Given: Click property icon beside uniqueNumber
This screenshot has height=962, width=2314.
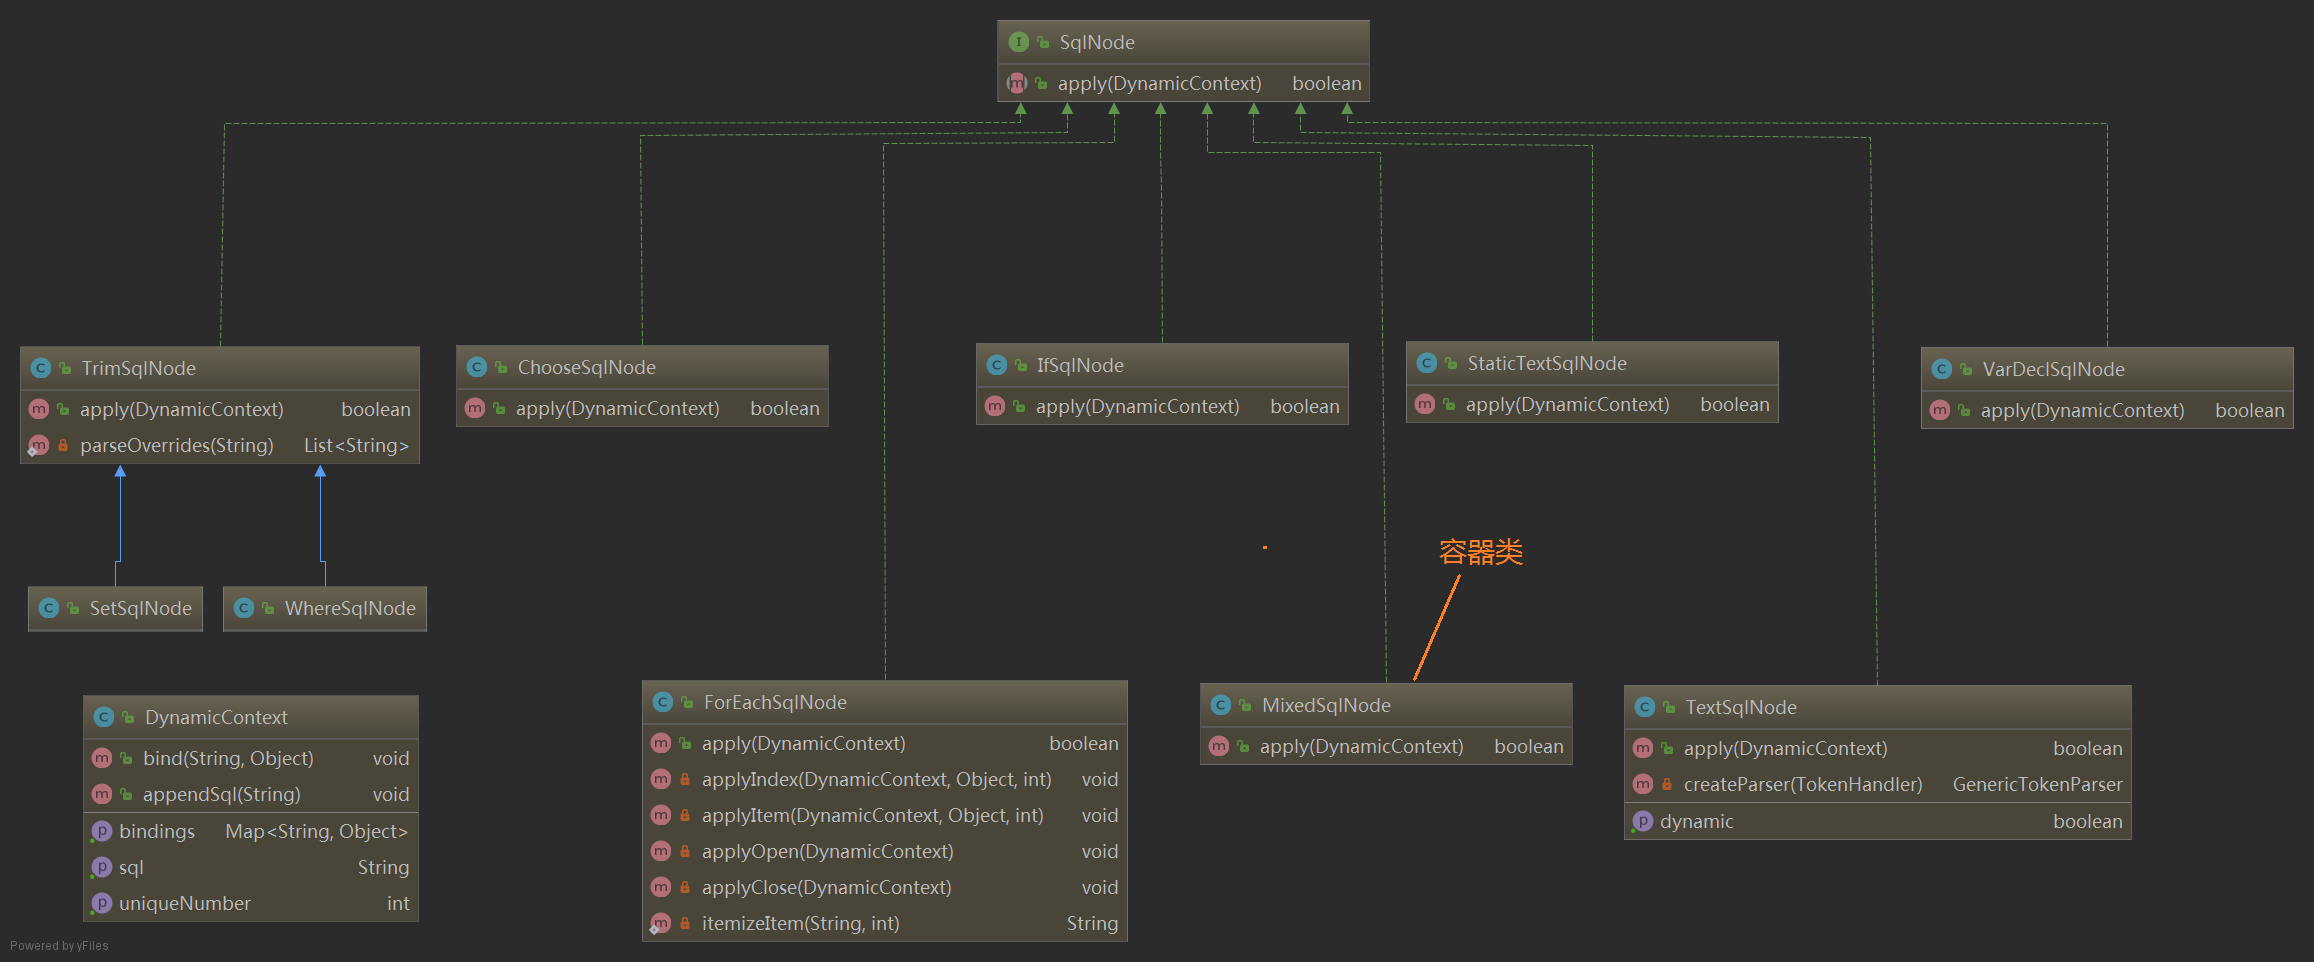Looking at the screenshot, I should 101,903.
